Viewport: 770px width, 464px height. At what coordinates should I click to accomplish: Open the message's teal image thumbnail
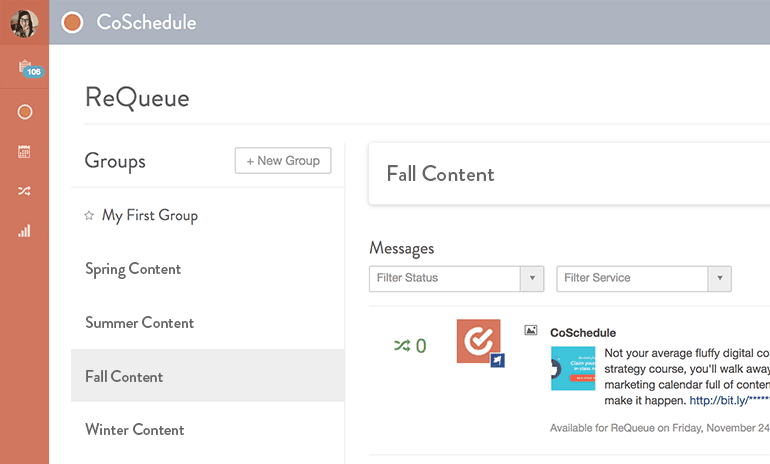click(573, 368)
